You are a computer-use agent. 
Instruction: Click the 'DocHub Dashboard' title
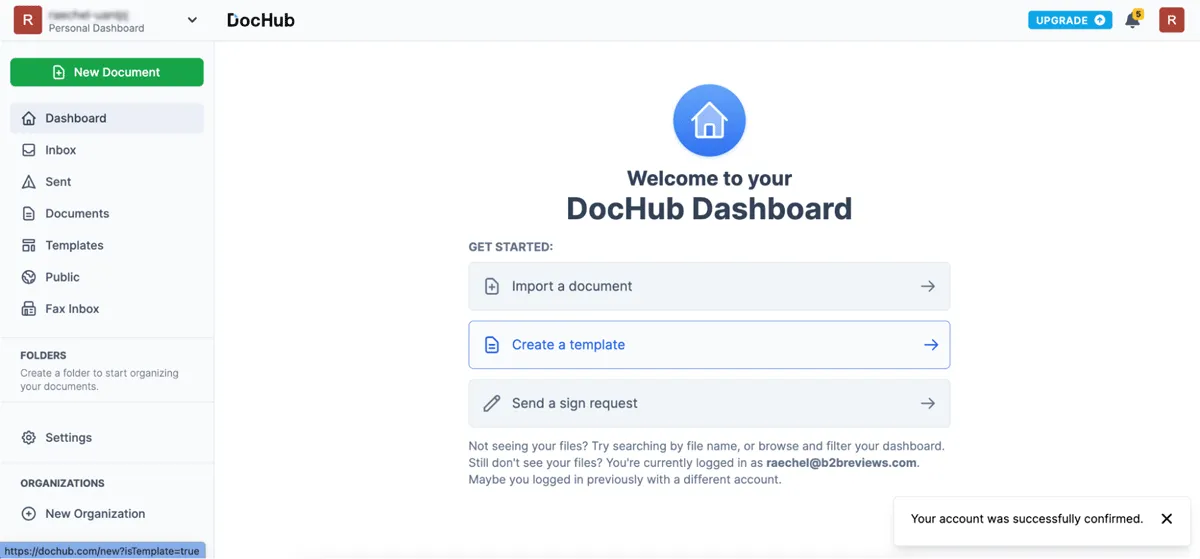pos(709,209)
